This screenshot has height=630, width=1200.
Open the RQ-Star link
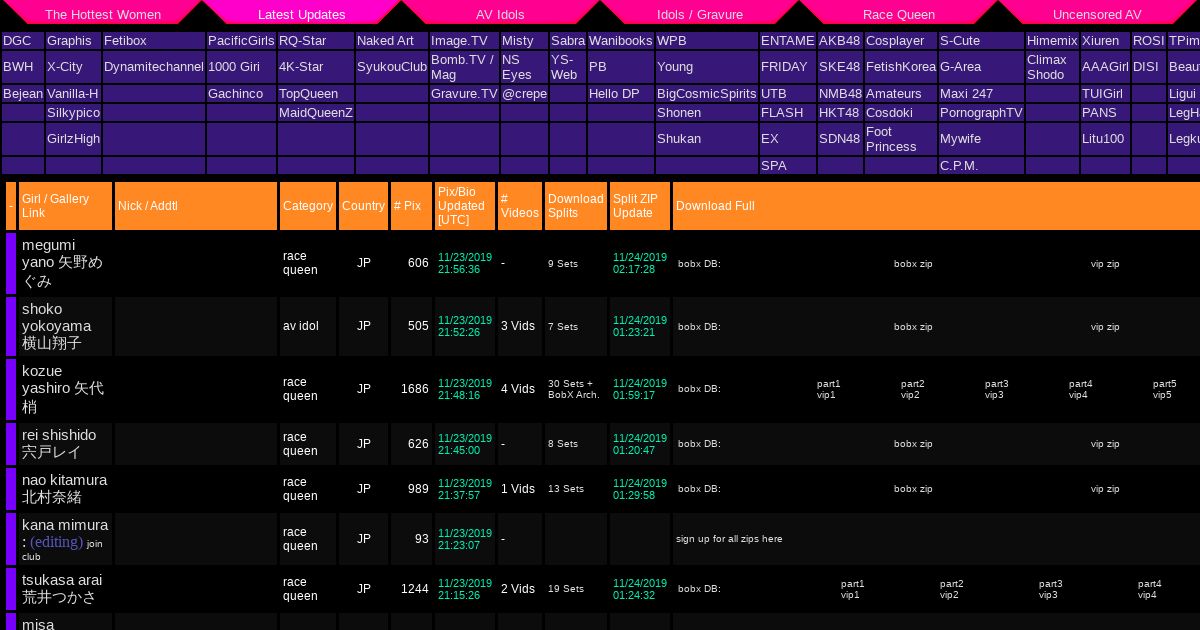[302, 41]
